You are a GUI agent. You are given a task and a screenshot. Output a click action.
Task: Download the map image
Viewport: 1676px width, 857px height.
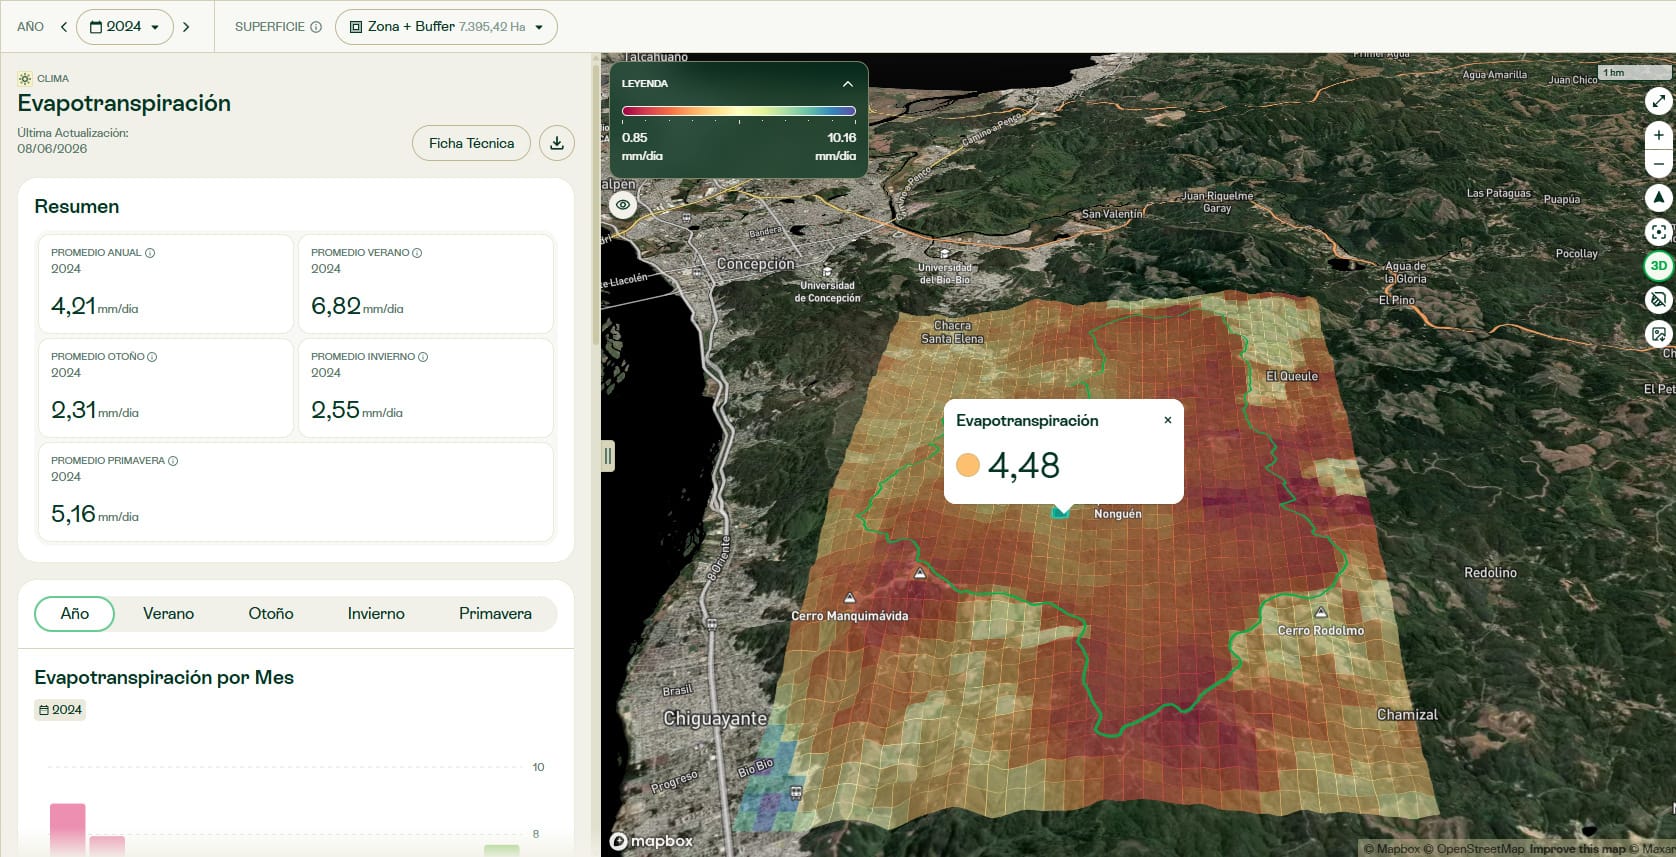coord(1659,334)
